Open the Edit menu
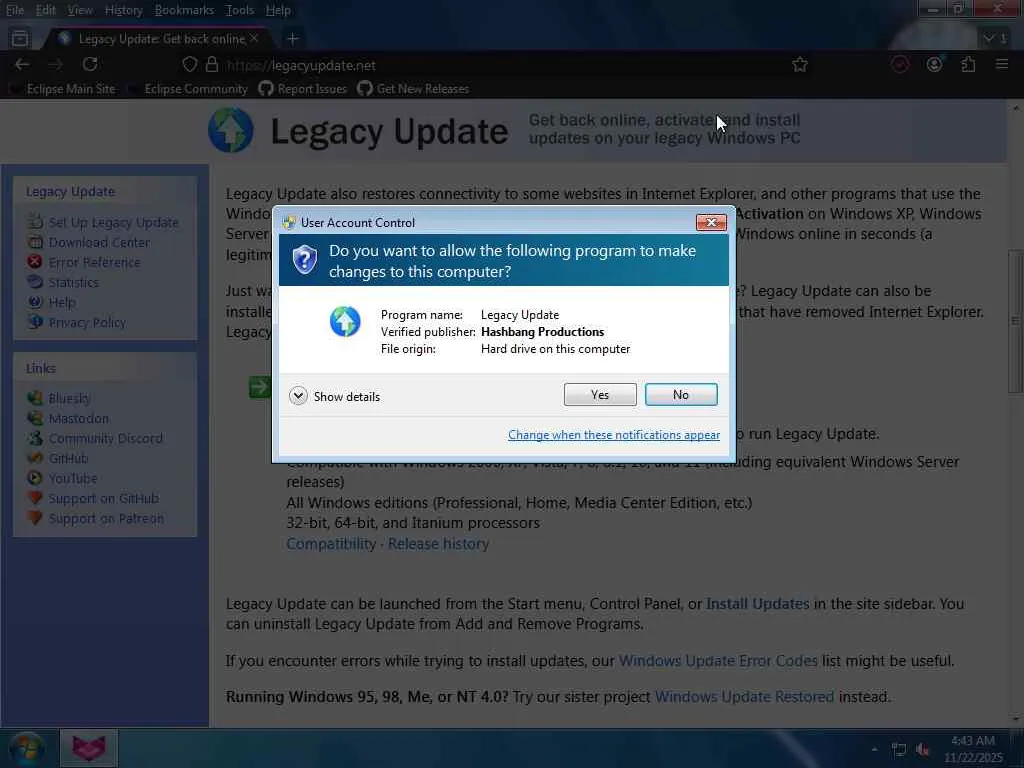Image resolution: width=1024 pixels, height=768 pixels. tap(45, 10)
